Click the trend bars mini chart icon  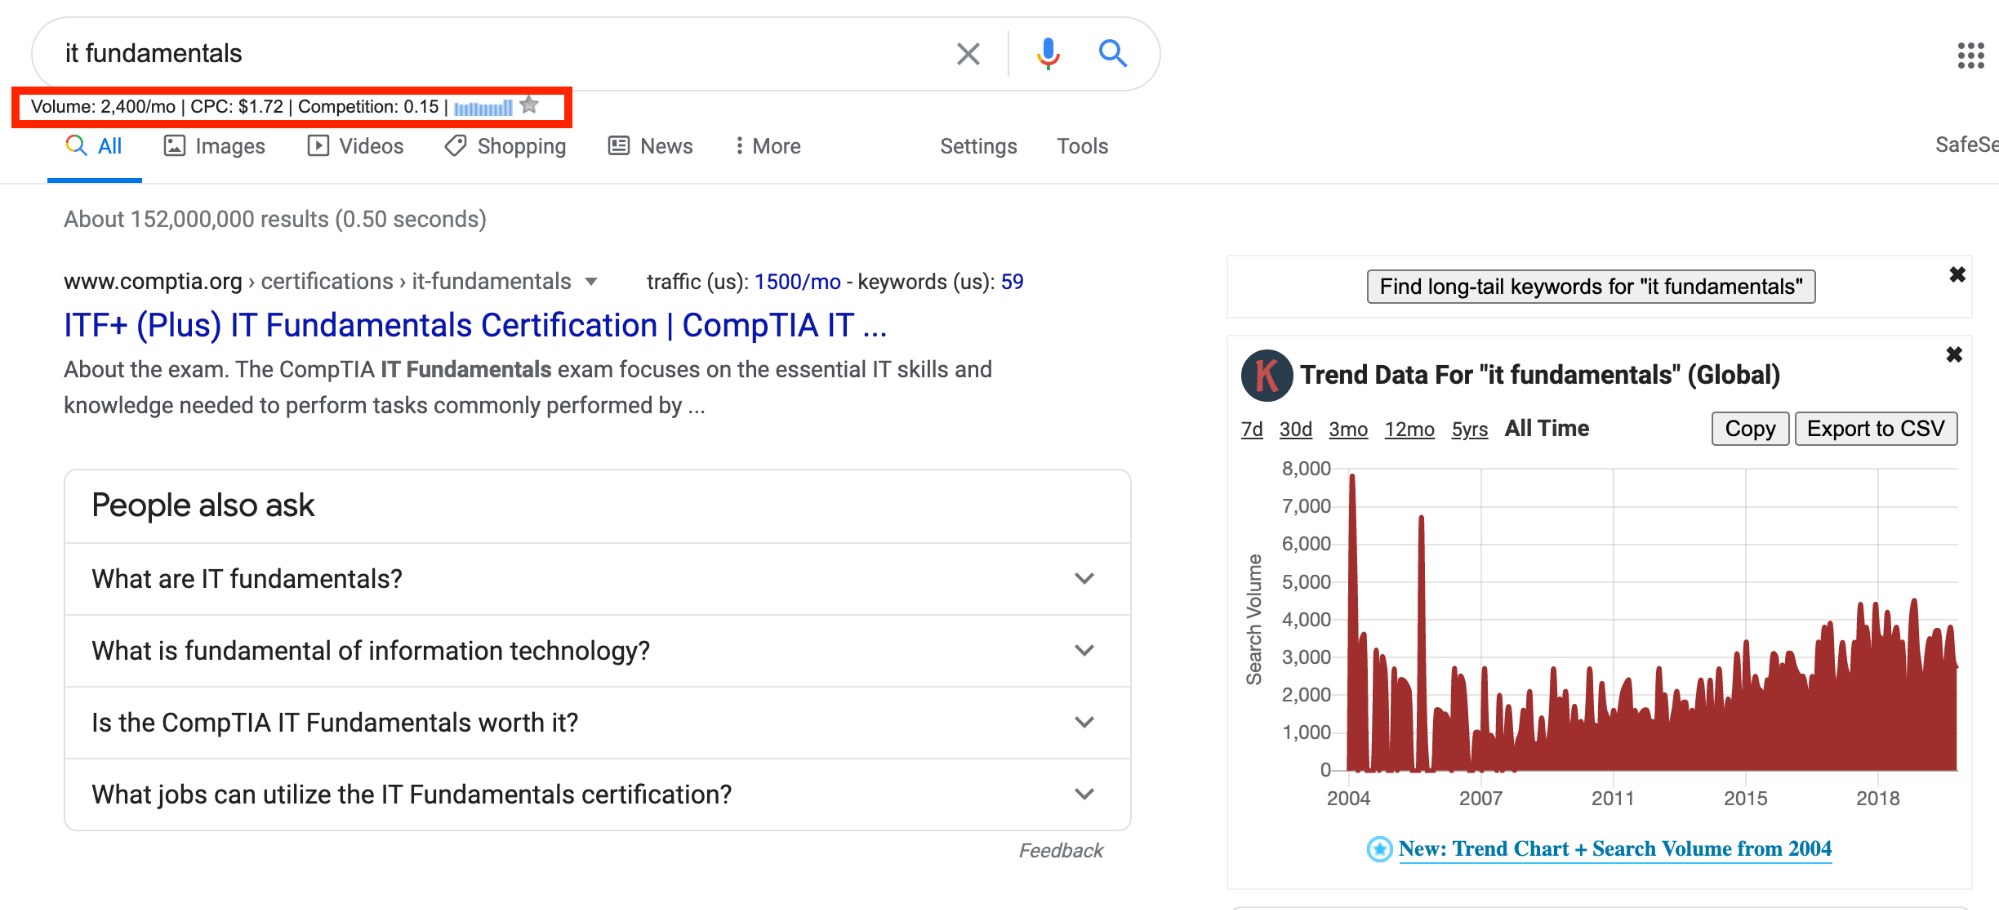click(483, 107)
